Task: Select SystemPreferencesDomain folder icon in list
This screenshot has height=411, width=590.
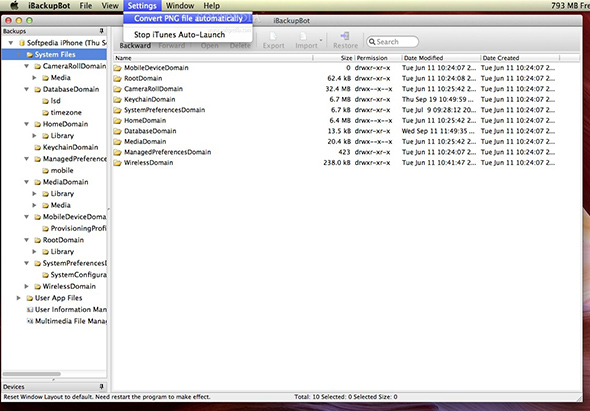Action: (117, 110)
